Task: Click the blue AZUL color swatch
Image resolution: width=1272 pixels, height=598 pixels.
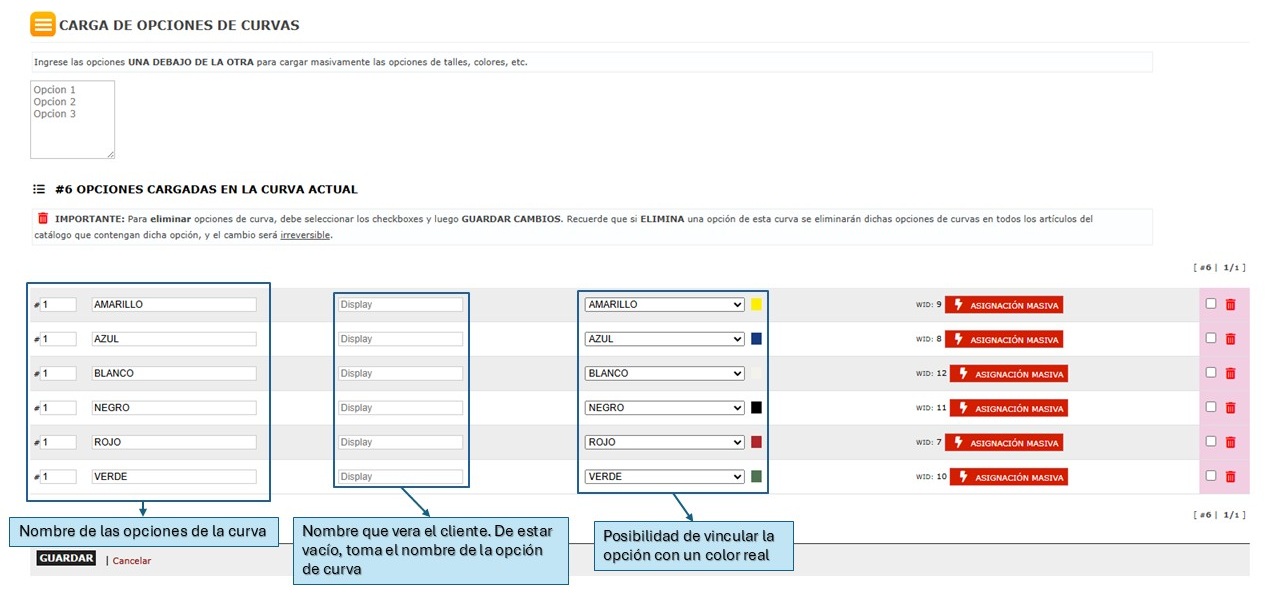Action: tap(757, 339)
